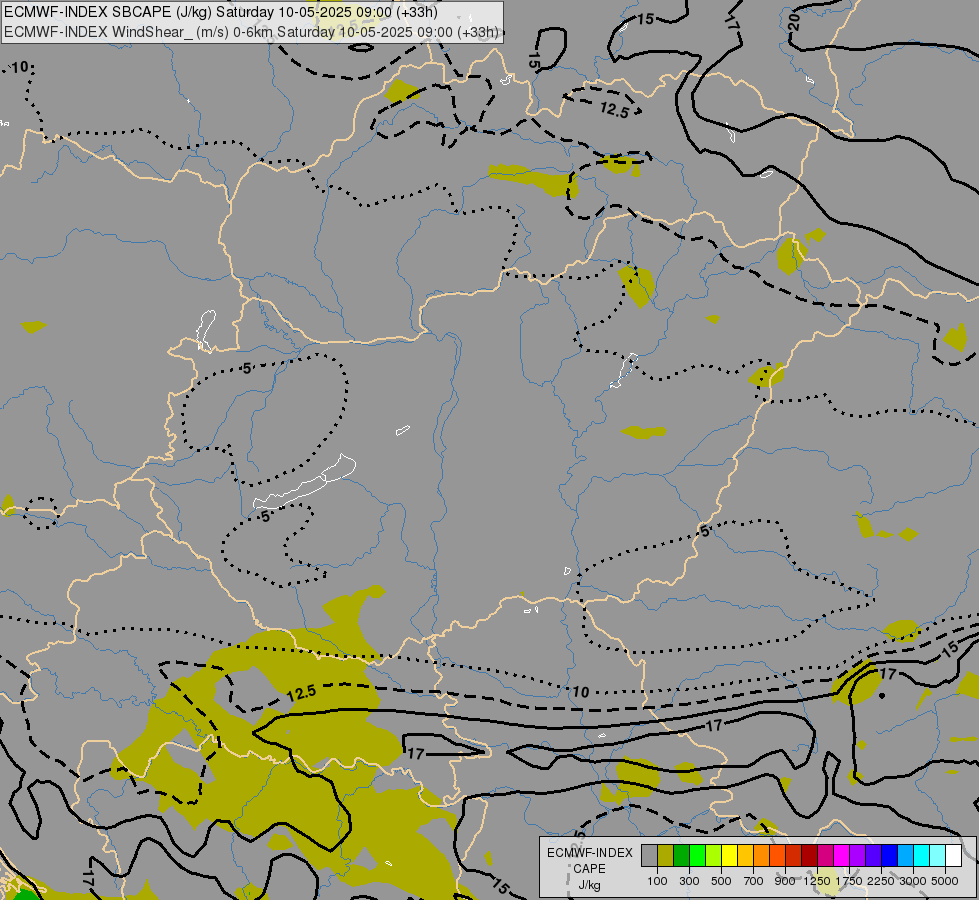The height and width of the screenshot is (900, 979).
Task: Click the legend value label 3000
Action: (x=913, y=881)
